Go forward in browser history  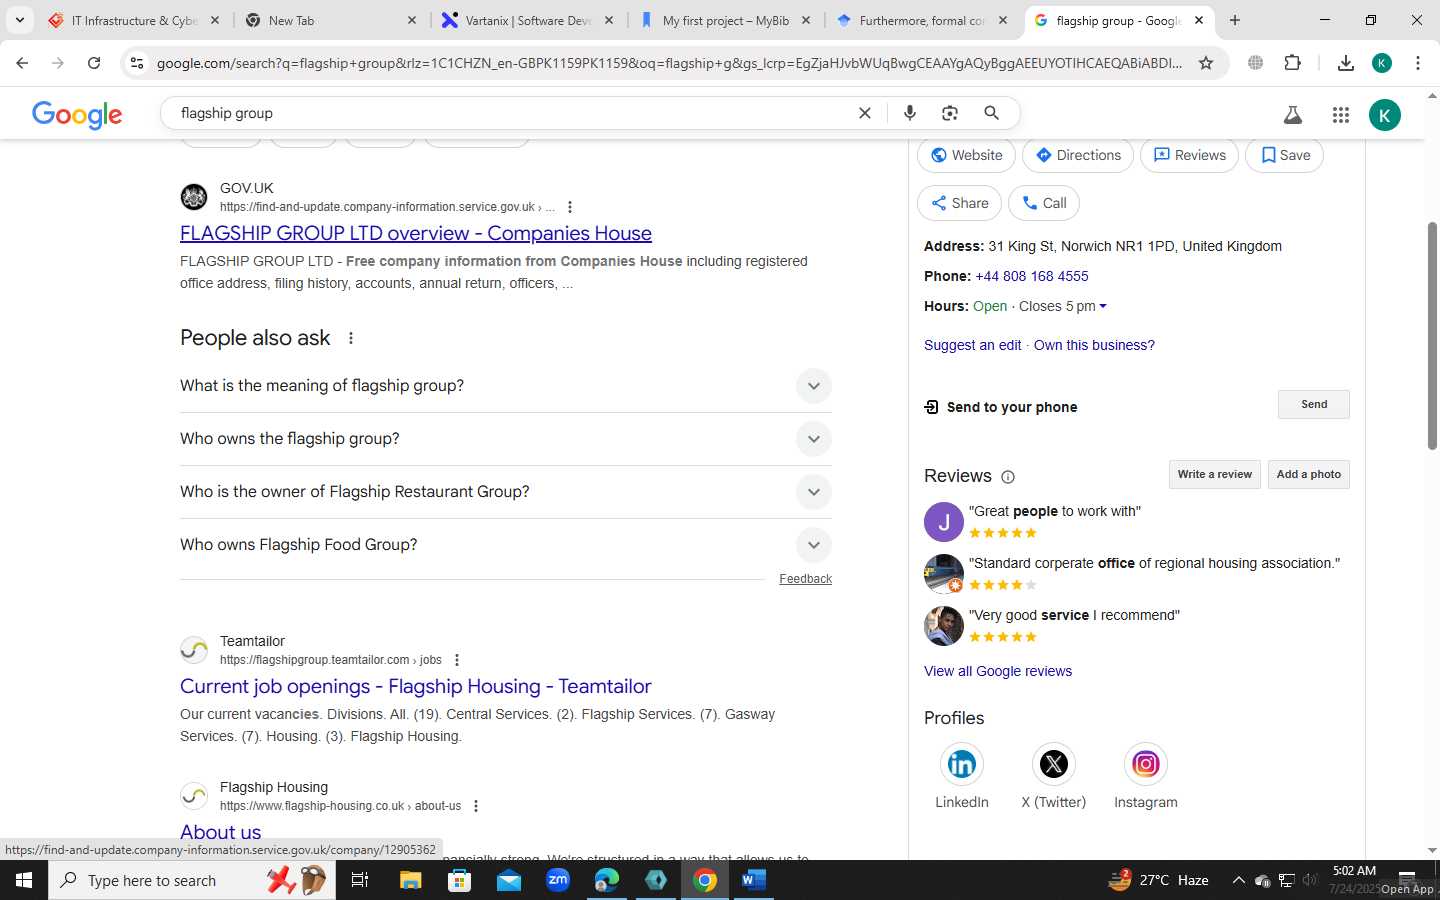pyautogui.click(x=58, y=63)
